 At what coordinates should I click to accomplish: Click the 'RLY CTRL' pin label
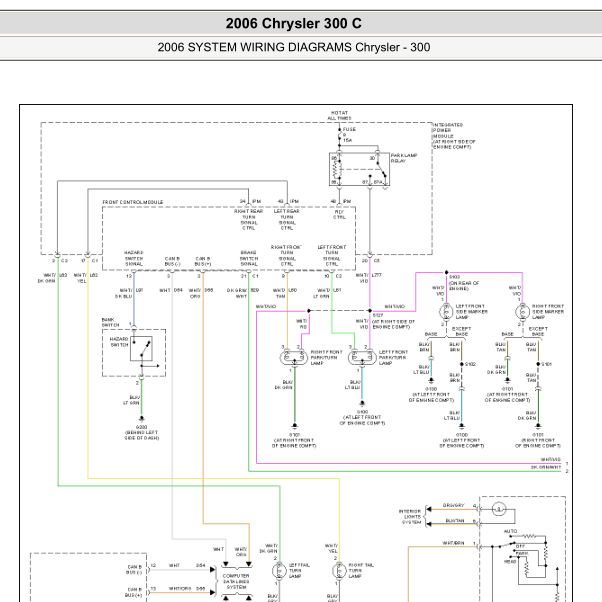[x=339, y=214]
